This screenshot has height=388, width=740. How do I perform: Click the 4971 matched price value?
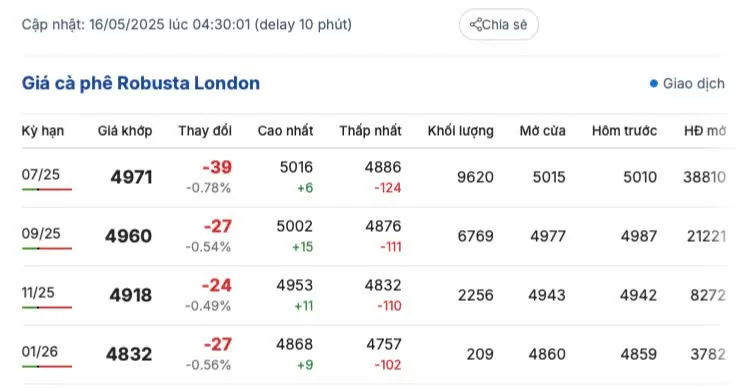(131, 177)
